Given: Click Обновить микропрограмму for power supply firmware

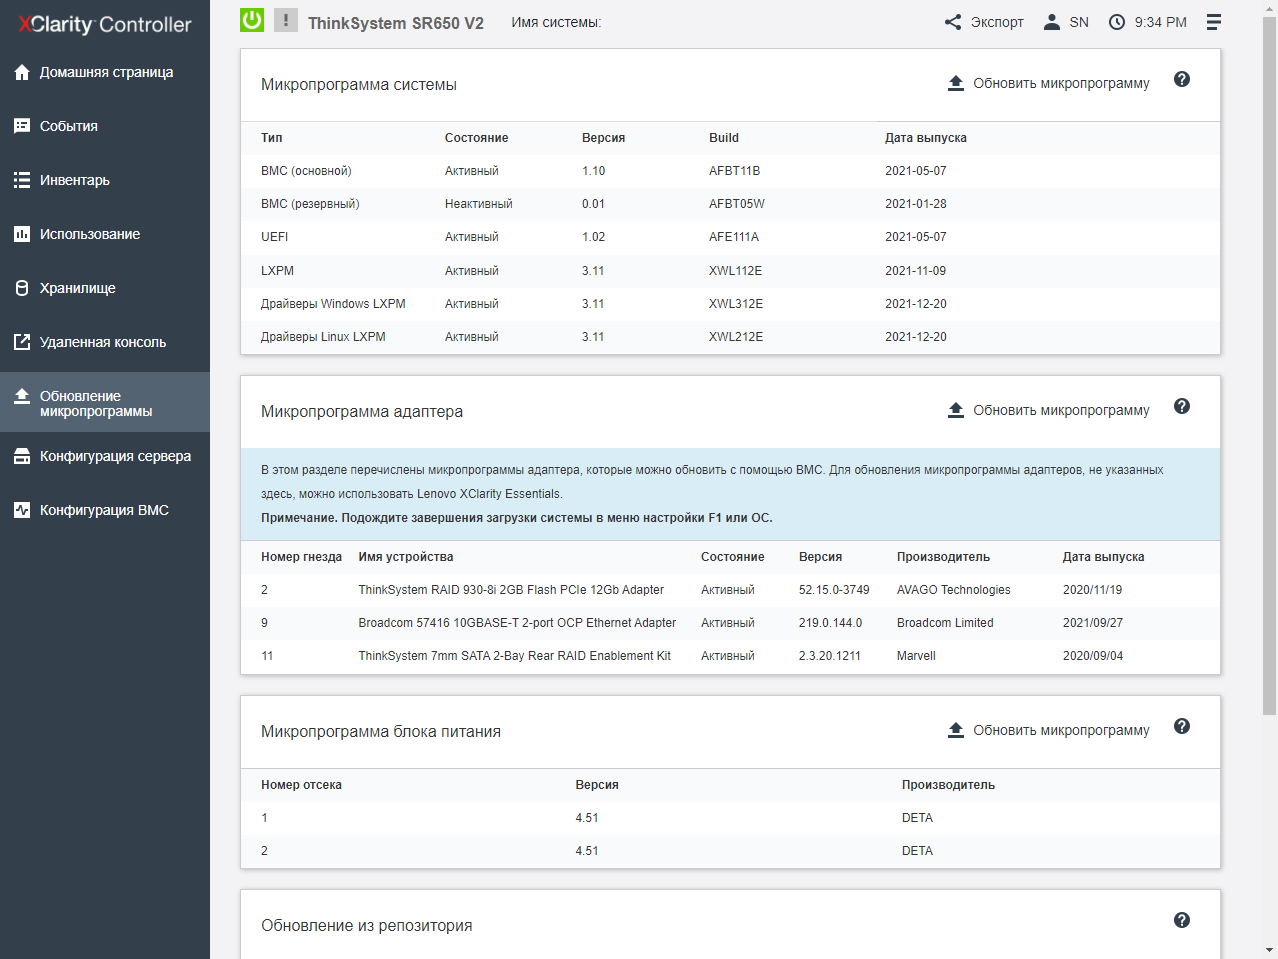Looking at the screenshot, I should 1048,730.
